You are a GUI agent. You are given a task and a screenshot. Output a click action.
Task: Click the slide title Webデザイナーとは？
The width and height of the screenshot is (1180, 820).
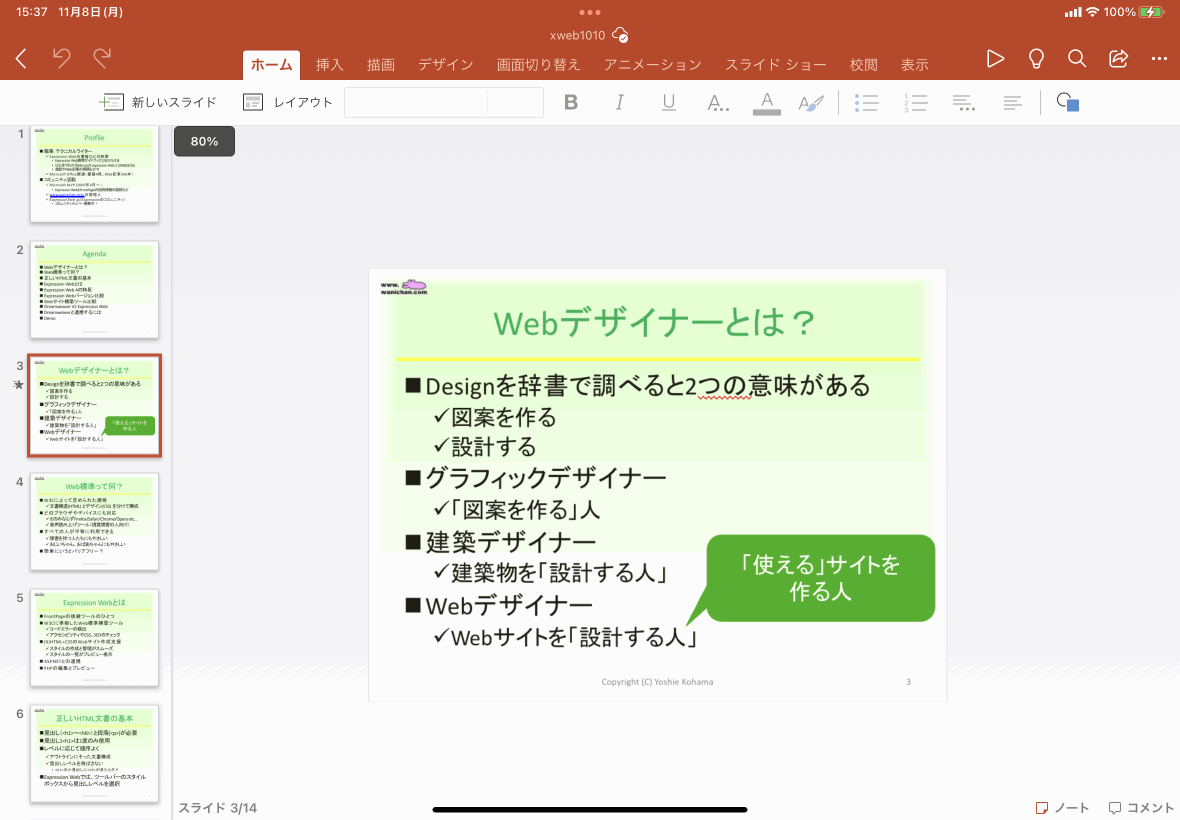pos(654,323)
